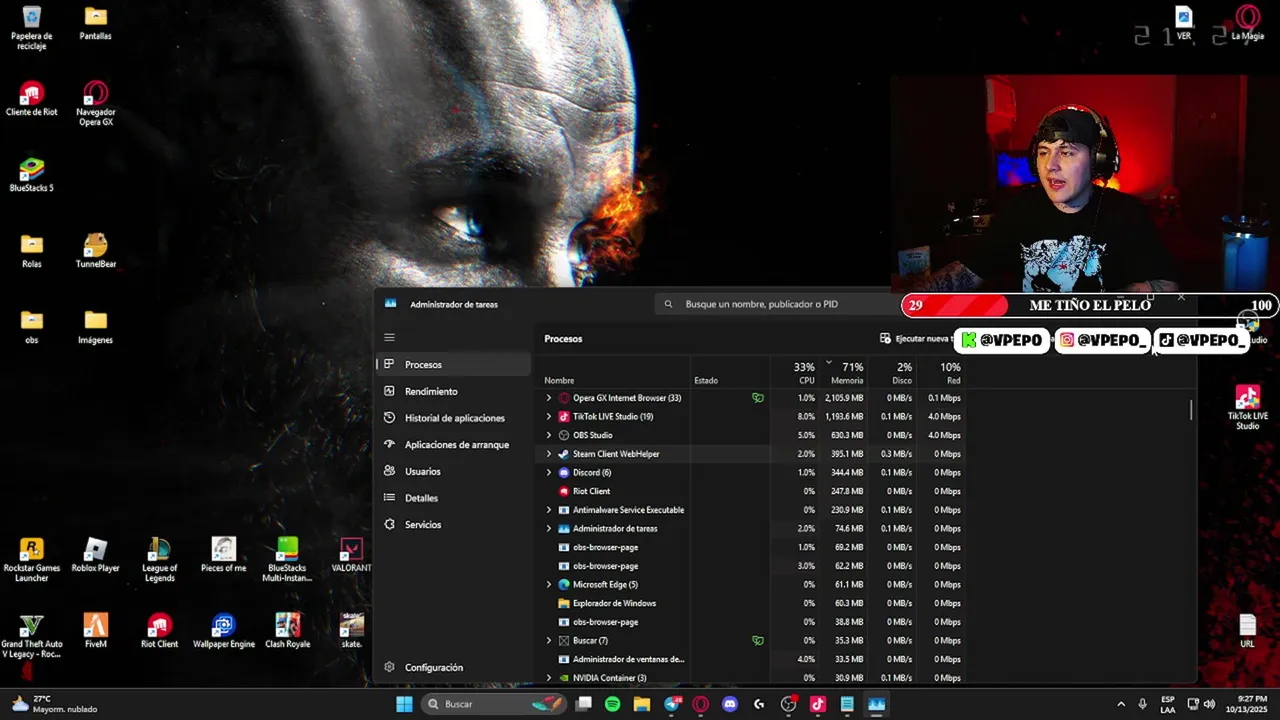Select Grand Theft Auto V Legacy icon

coord(31,636)
